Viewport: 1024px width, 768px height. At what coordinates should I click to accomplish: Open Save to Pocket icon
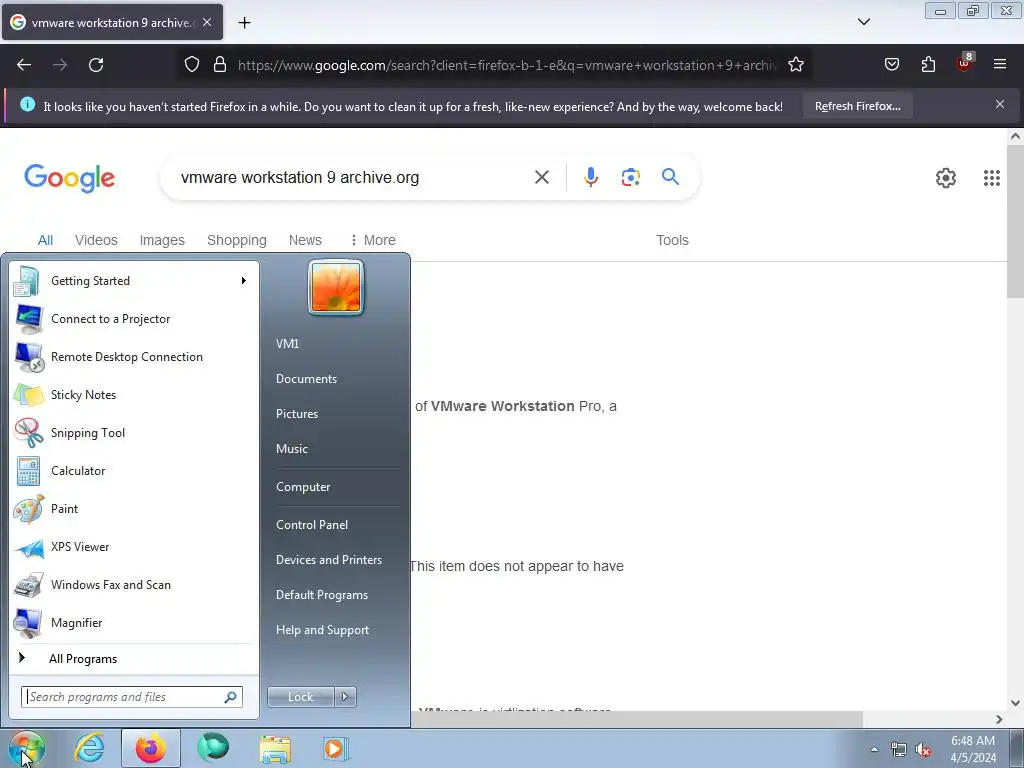(x=891, y=64)
